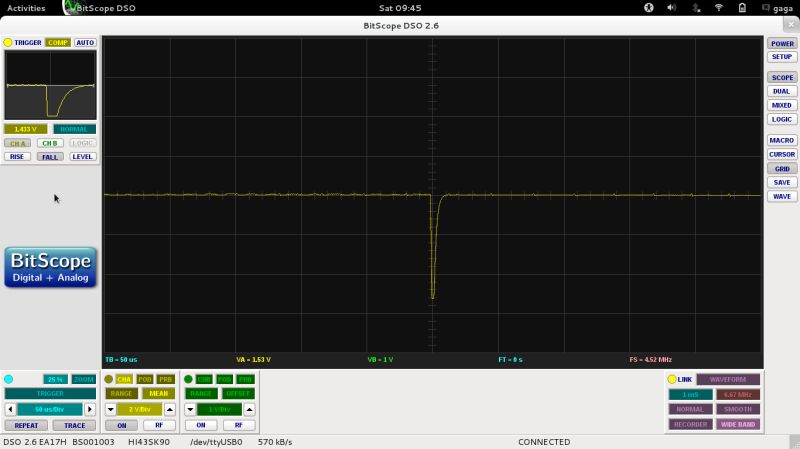
Task: Select LOGIC as trigger source
Action: coord(82,143)
